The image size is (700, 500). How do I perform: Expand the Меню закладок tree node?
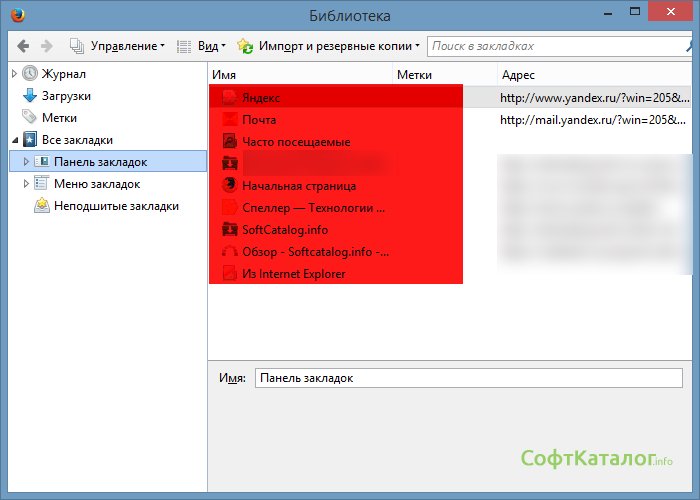[x=26, y=184]
